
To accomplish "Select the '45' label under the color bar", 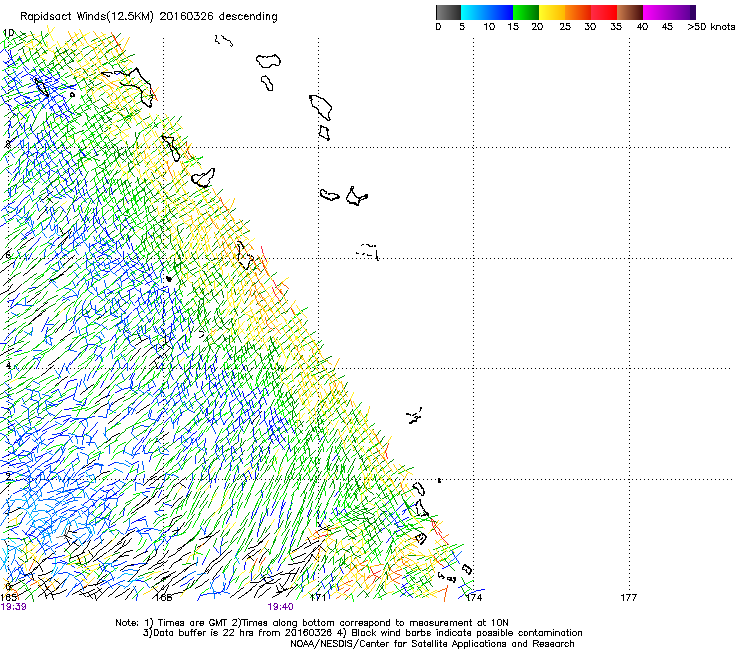I will click(x=667, y=27).
